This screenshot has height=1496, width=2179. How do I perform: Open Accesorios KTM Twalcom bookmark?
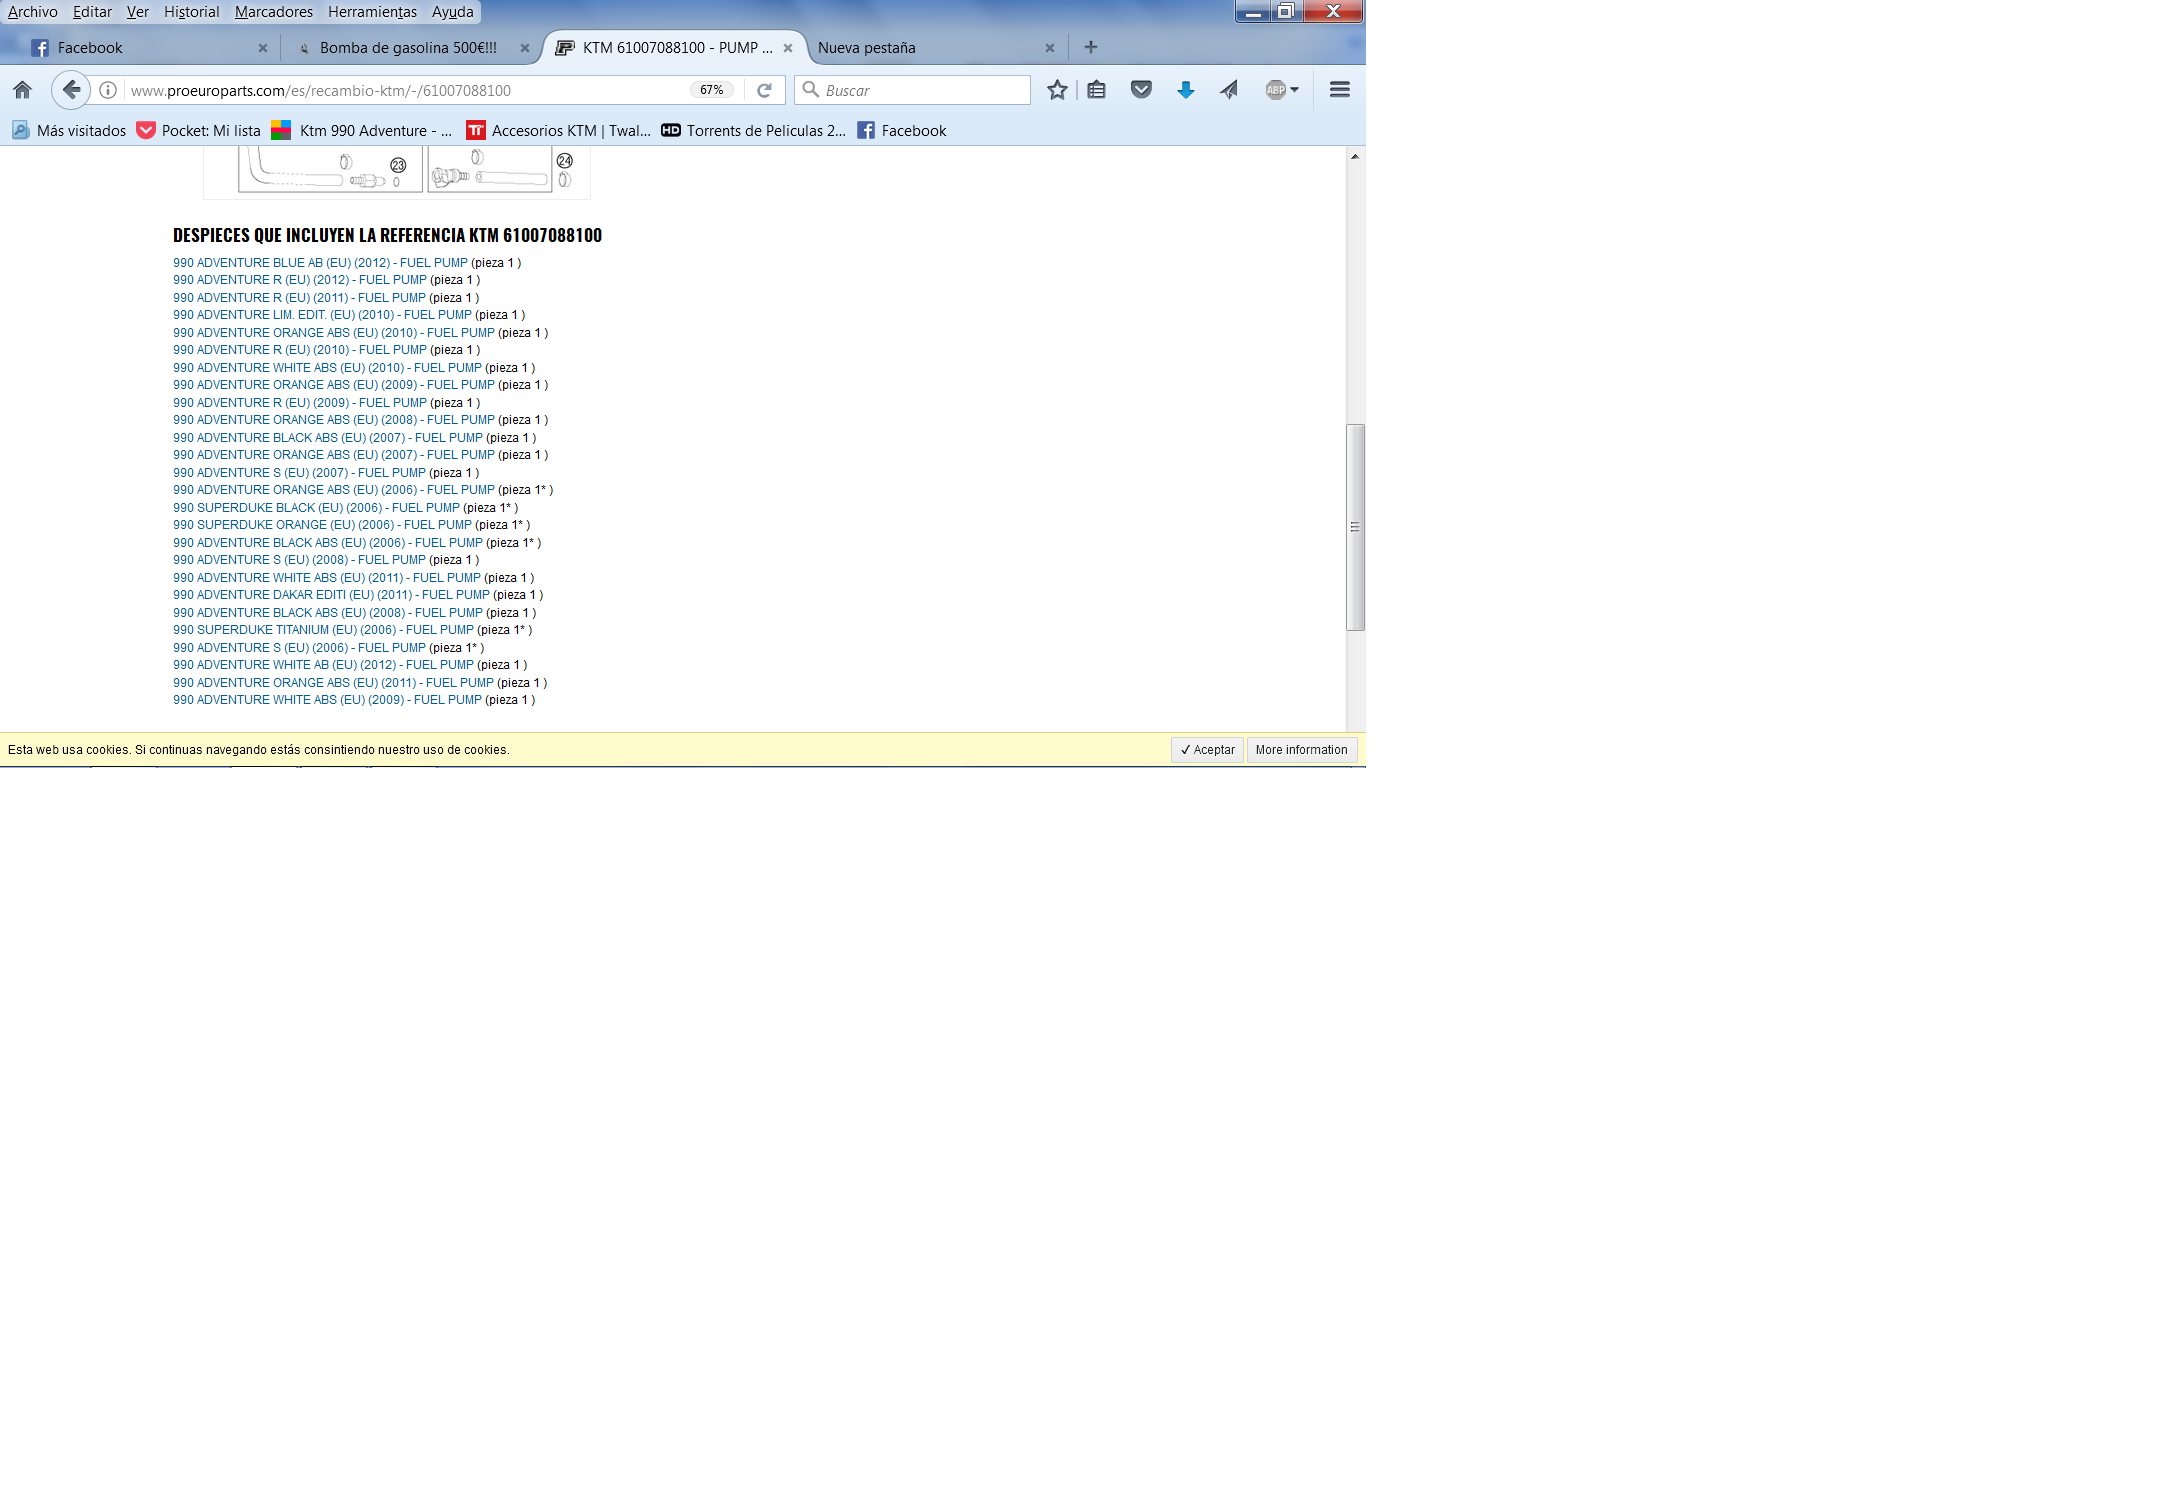[558, 131]
